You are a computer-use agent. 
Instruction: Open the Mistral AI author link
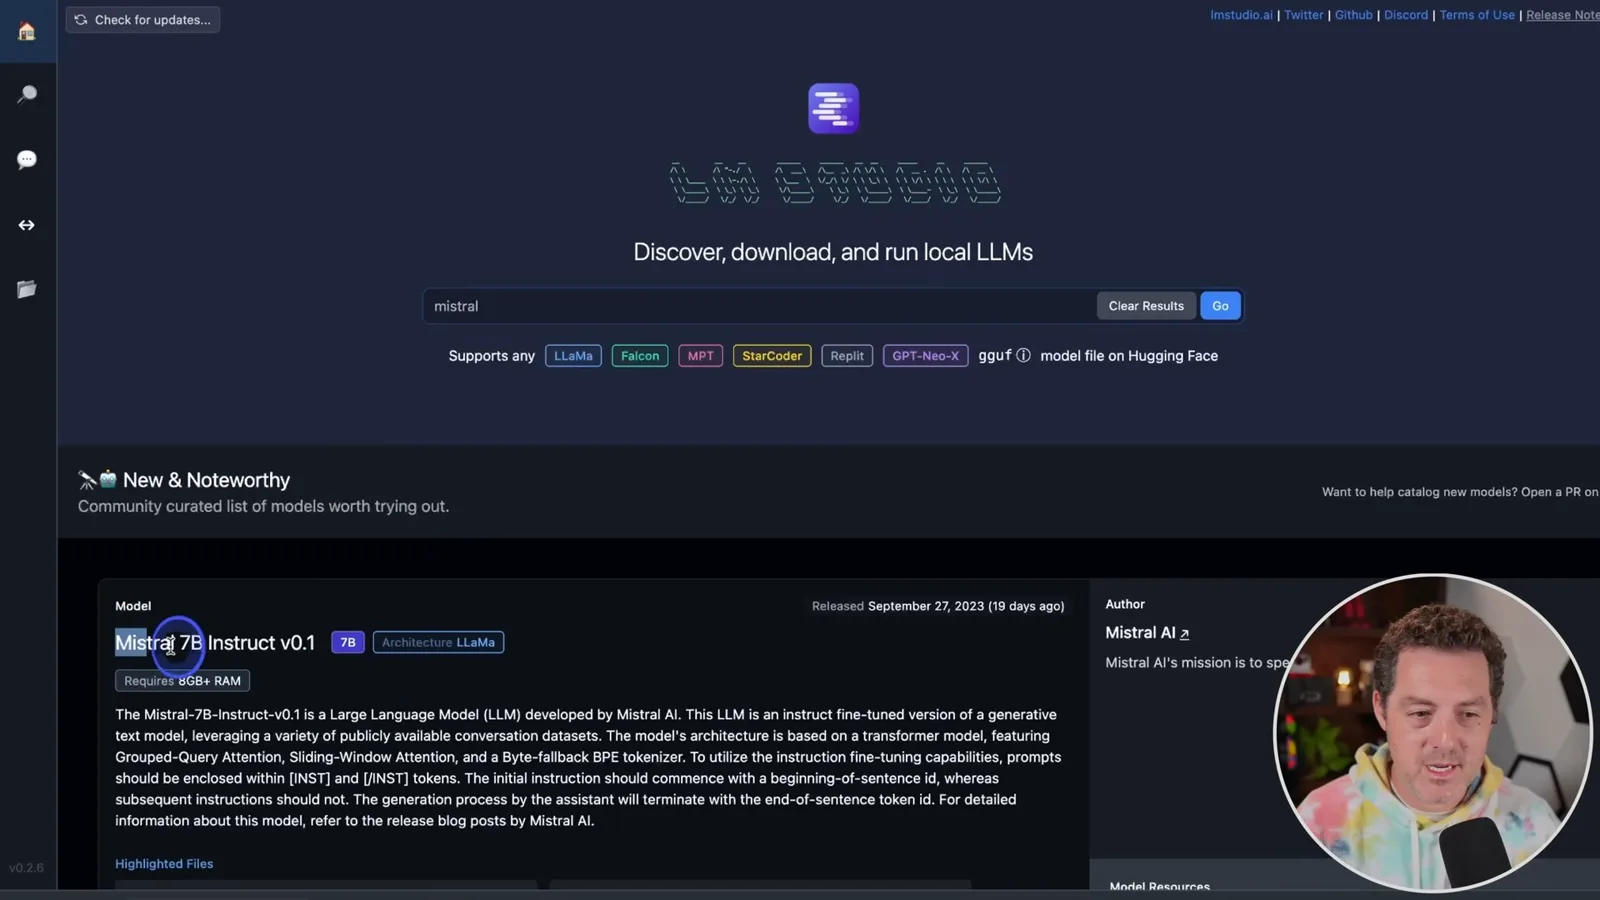(1147, 633)
